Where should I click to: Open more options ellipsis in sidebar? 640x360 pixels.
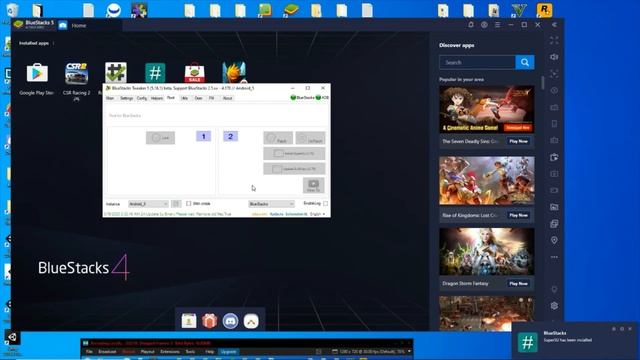point(554,257)
